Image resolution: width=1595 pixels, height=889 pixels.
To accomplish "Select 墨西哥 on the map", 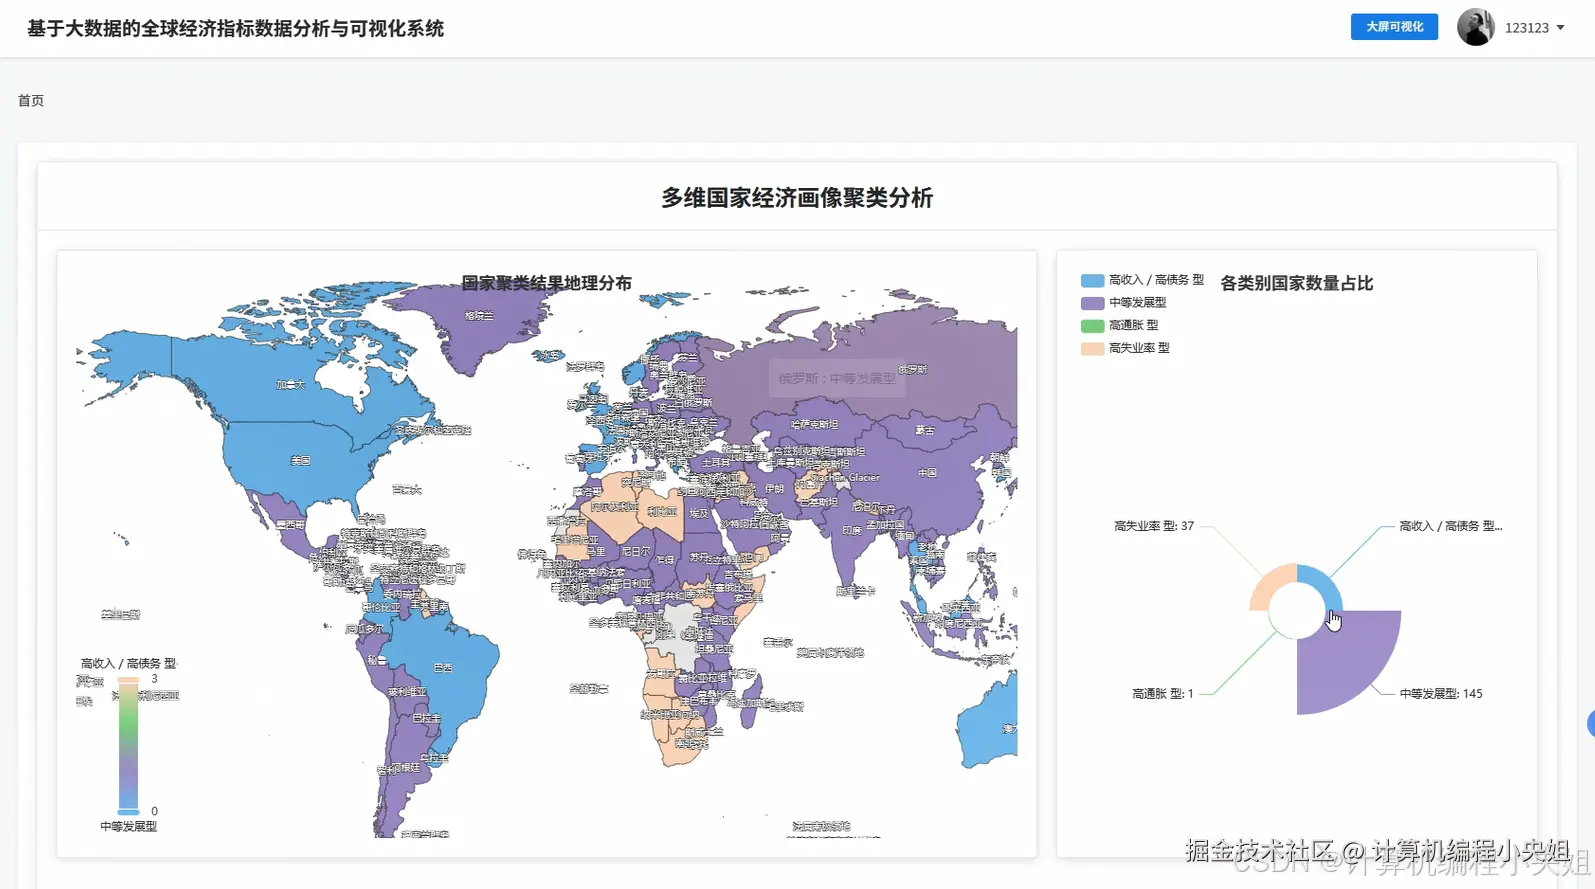I will (x=290, y=524).
